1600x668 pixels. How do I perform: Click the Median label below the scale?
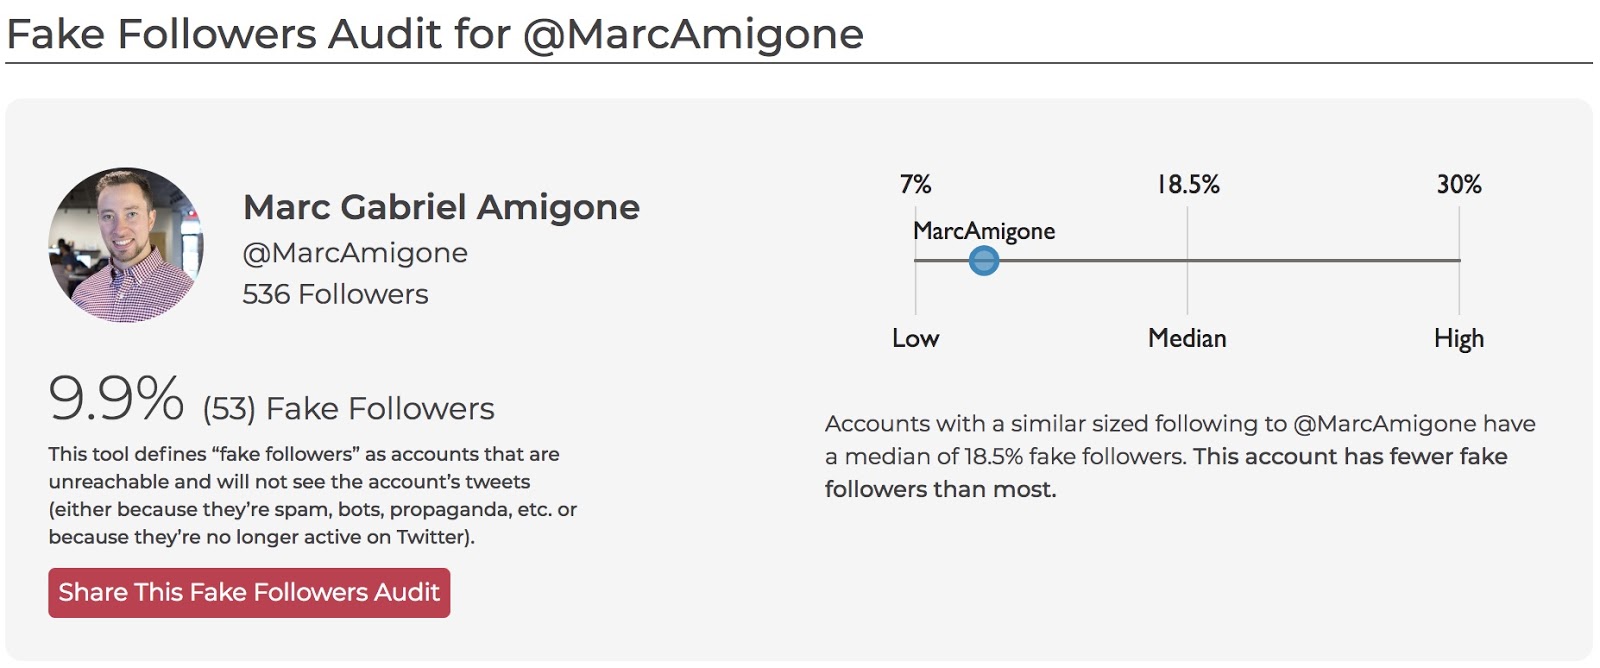point(1187,338)
